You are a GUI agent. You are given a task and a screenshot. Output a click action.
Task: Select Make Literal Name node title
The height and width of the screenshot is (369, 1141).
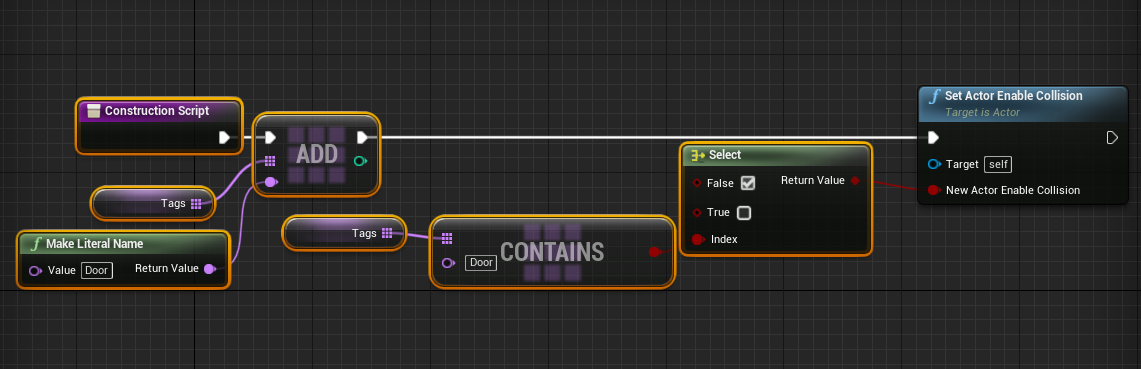tap(95, 244)
